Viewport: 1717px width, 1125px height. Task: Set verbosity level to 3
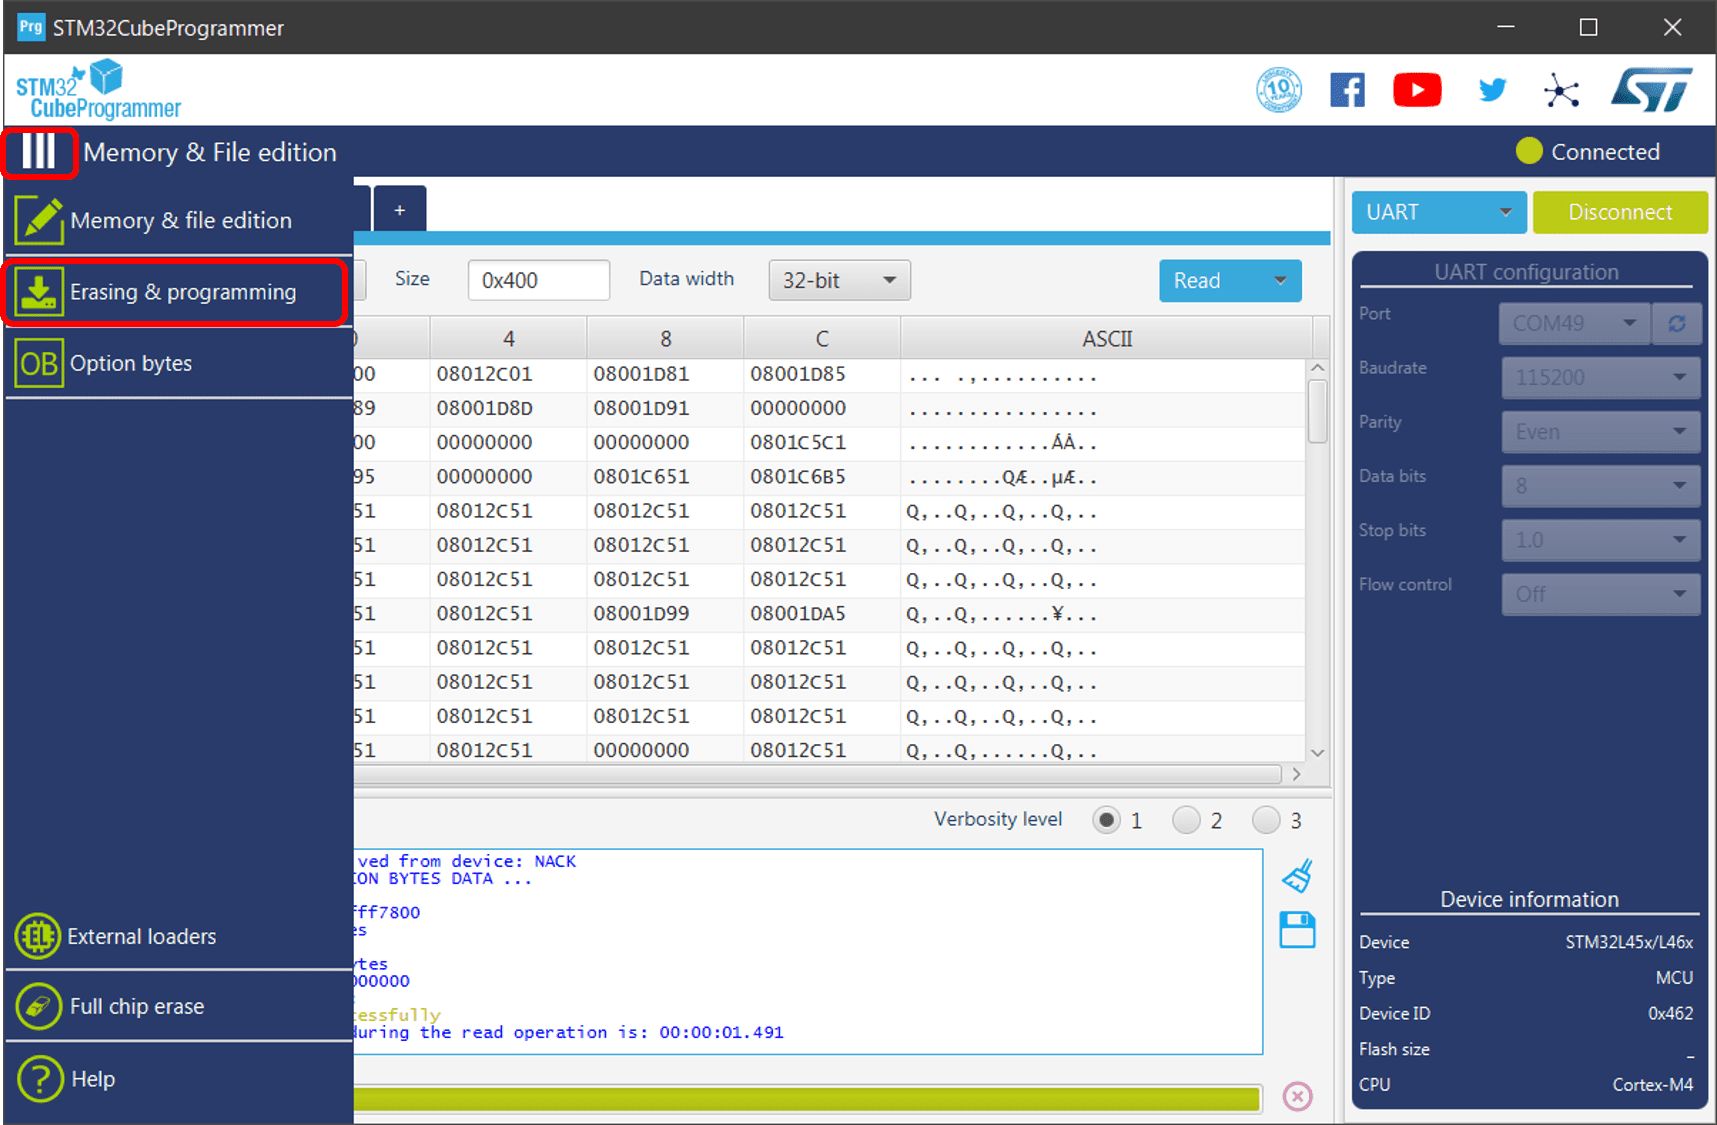click(x=1266, y=821)
